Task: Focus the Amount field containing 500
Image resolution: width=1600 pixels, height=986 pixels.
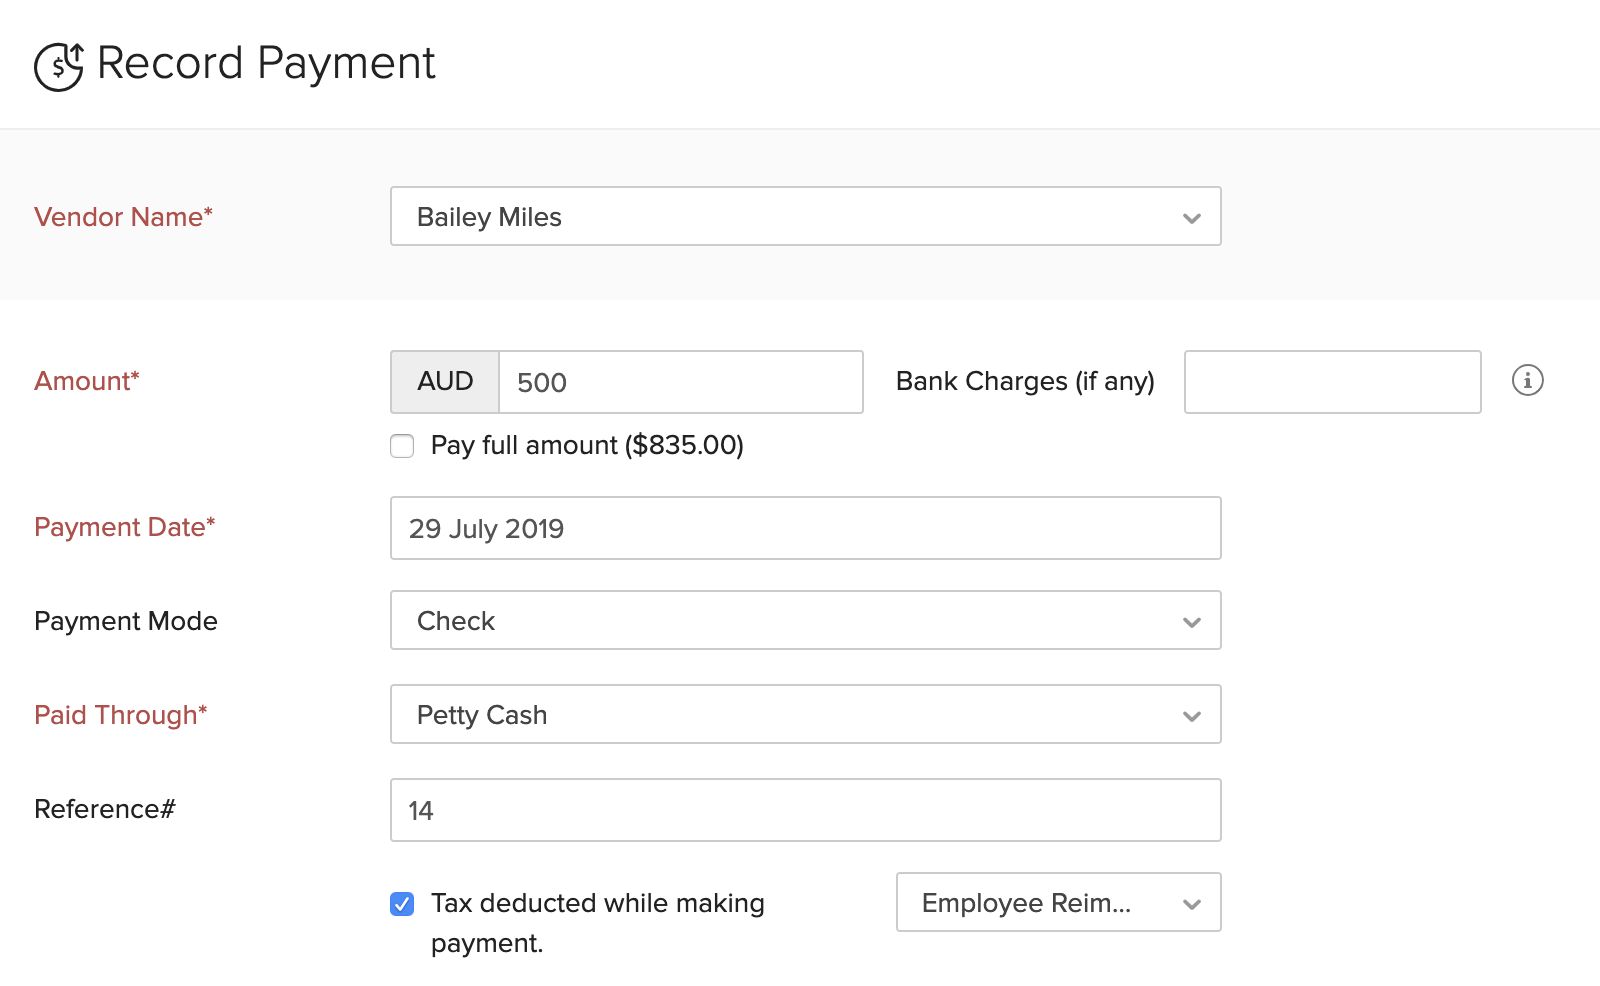Action: pos(680,382)
